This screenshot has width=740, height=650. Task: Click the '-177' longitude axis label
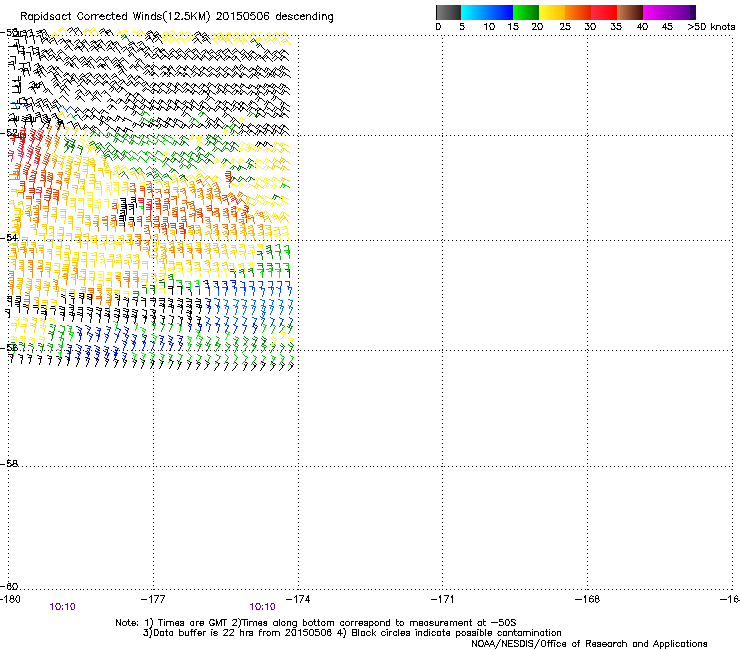[x=153, y=599]
